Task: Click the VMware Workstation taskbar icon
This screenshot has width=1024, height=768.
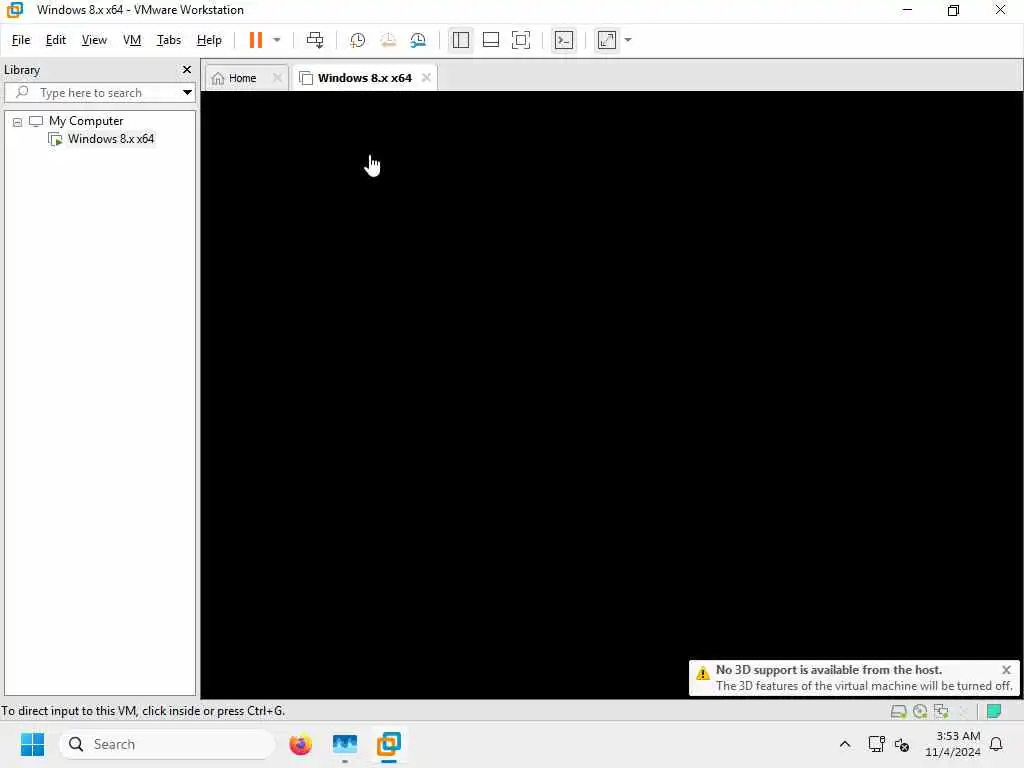Action: pyautogui.click(x=389, y=744)
